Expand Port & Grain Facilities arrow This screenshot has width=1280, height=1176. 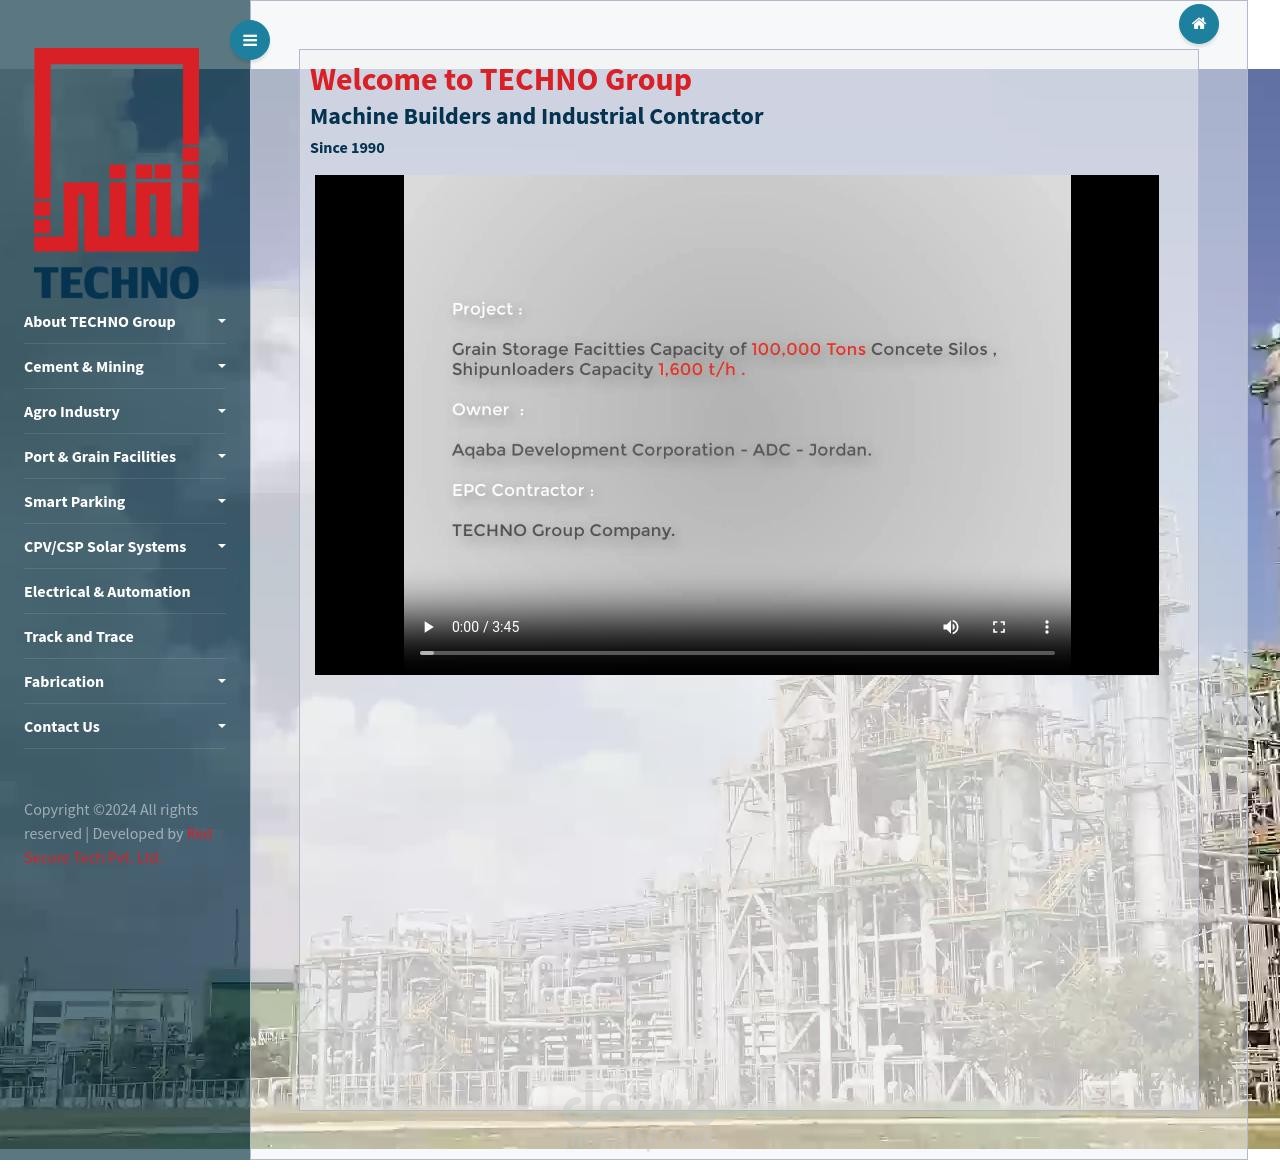pyautogui.click(x=222, y=456)
